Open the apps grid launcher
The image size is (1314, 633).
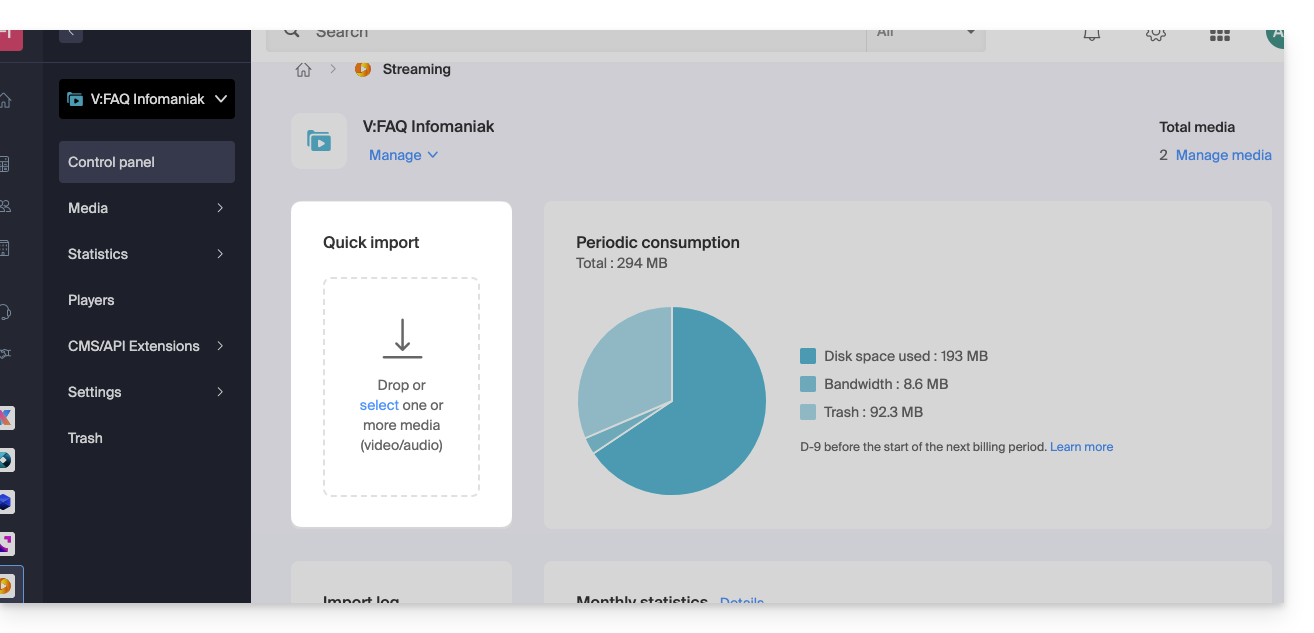click(1219, 35)
